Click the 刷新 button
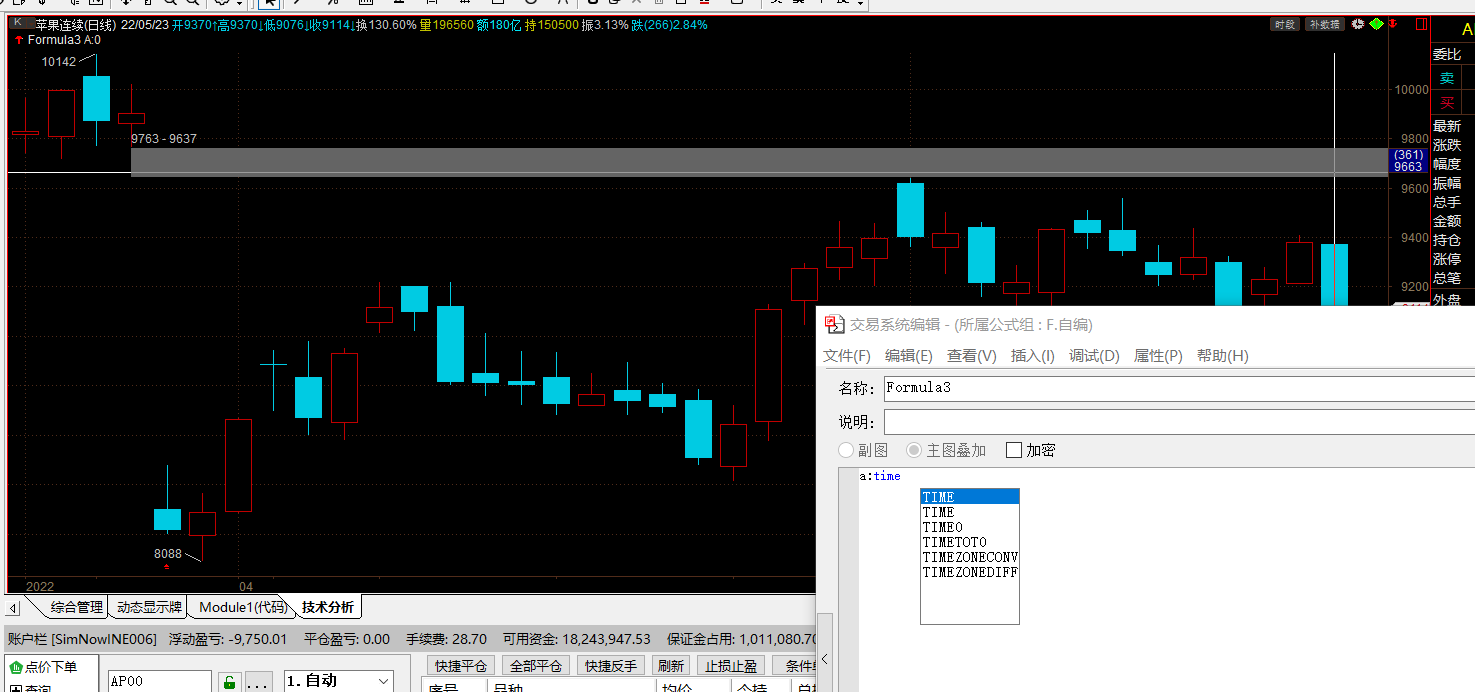 670,666
